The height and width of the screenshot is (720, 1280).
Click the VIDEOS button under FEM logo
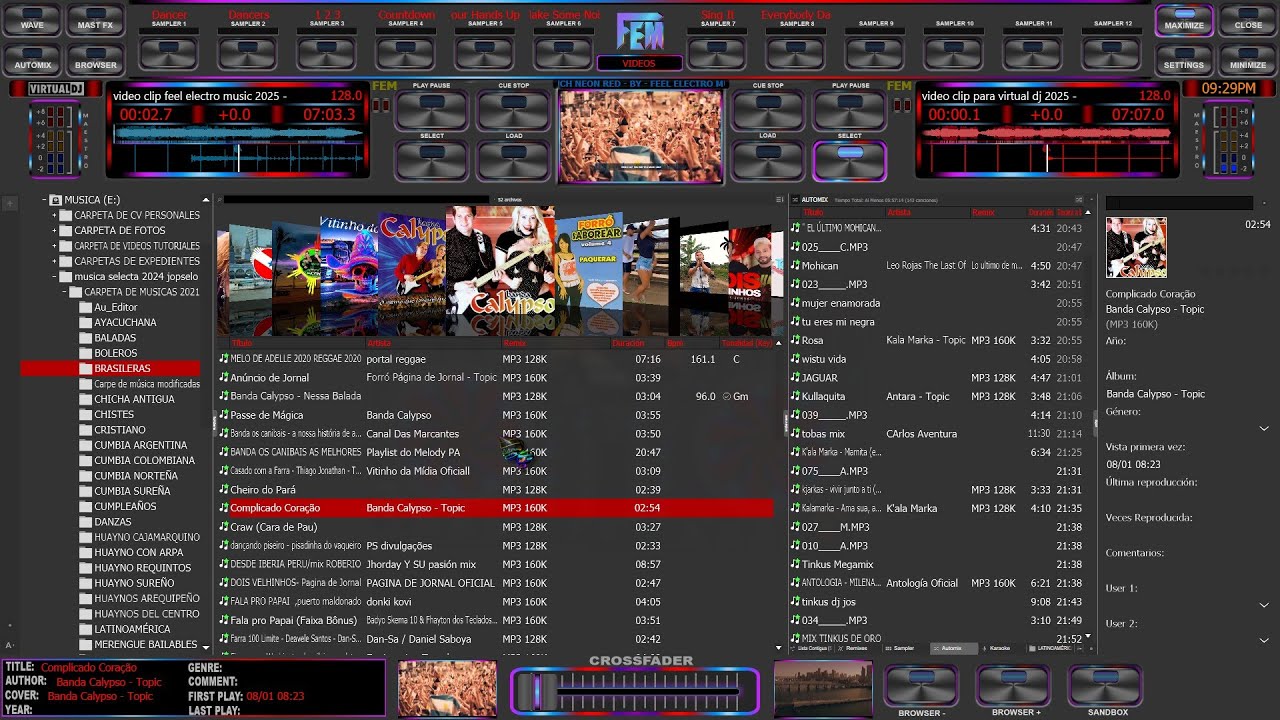pos(639,63)
